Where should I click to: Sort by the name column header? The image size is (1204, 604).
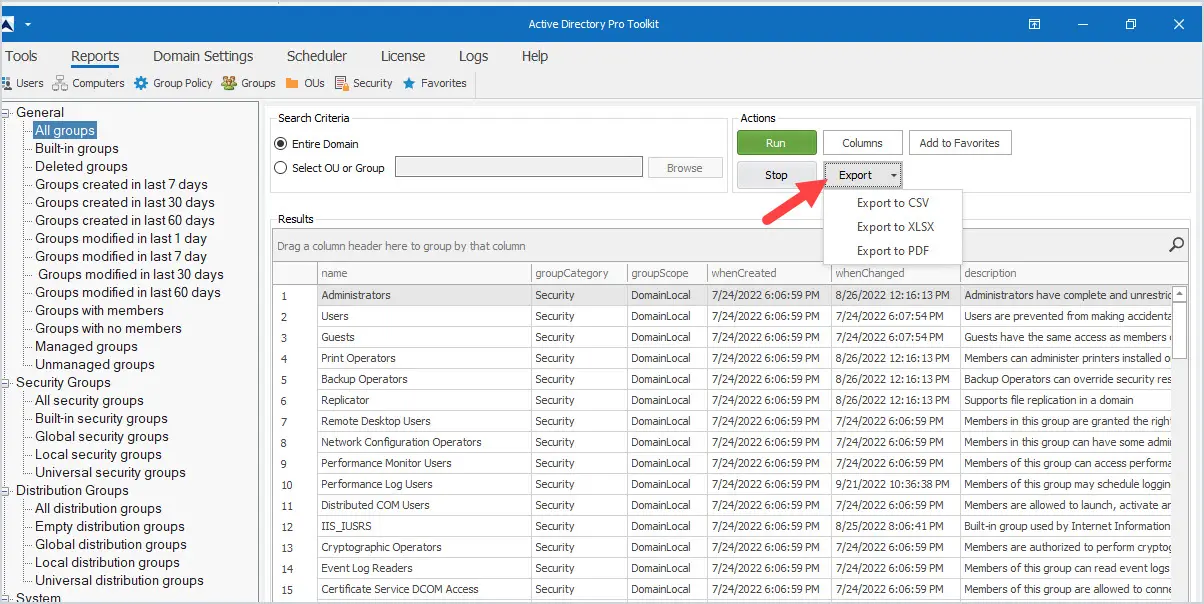click(424, 273)
